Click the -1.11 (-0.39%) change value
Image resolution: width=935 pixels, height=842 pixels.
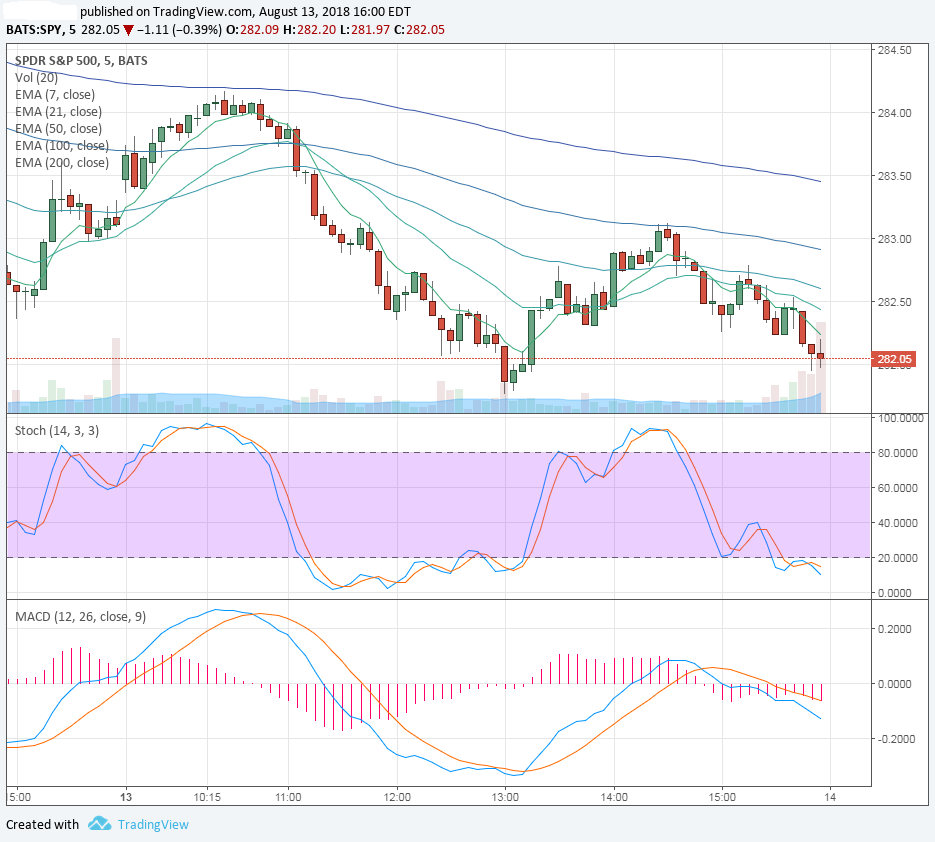coord(179,30)
